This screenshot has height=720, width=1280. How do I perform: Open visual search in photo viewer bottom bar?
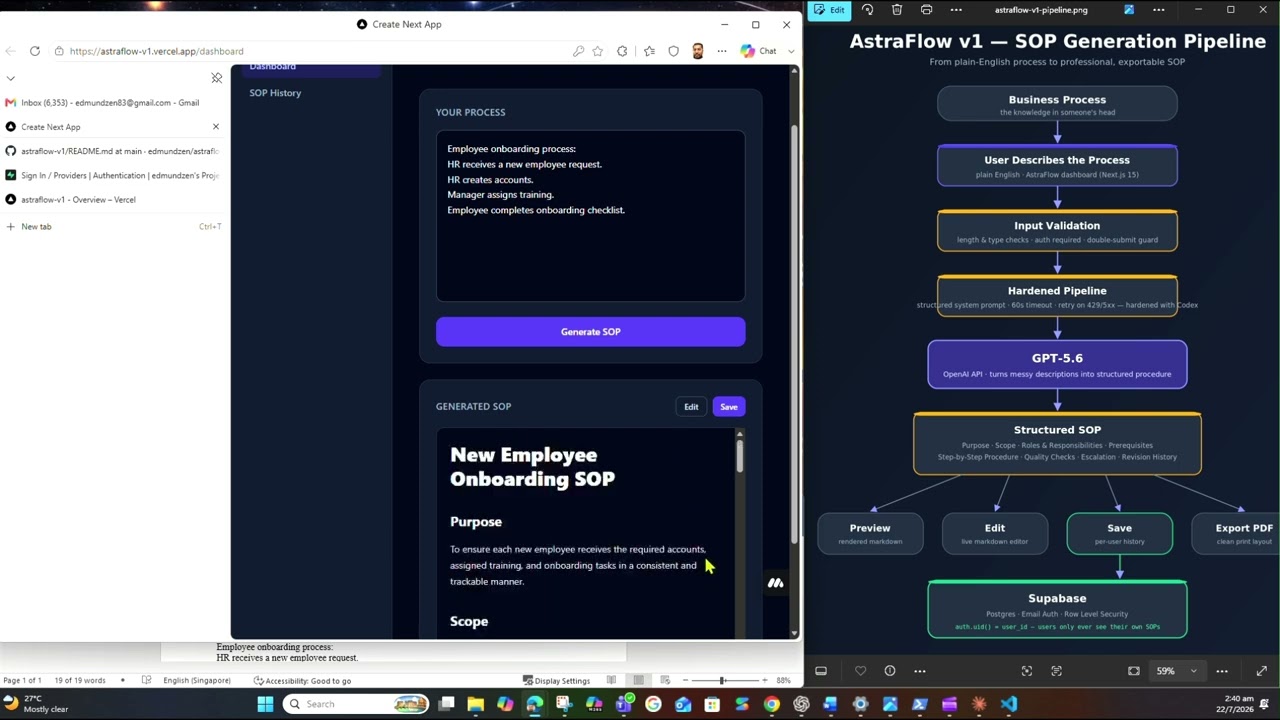(x=1027, y=671)
